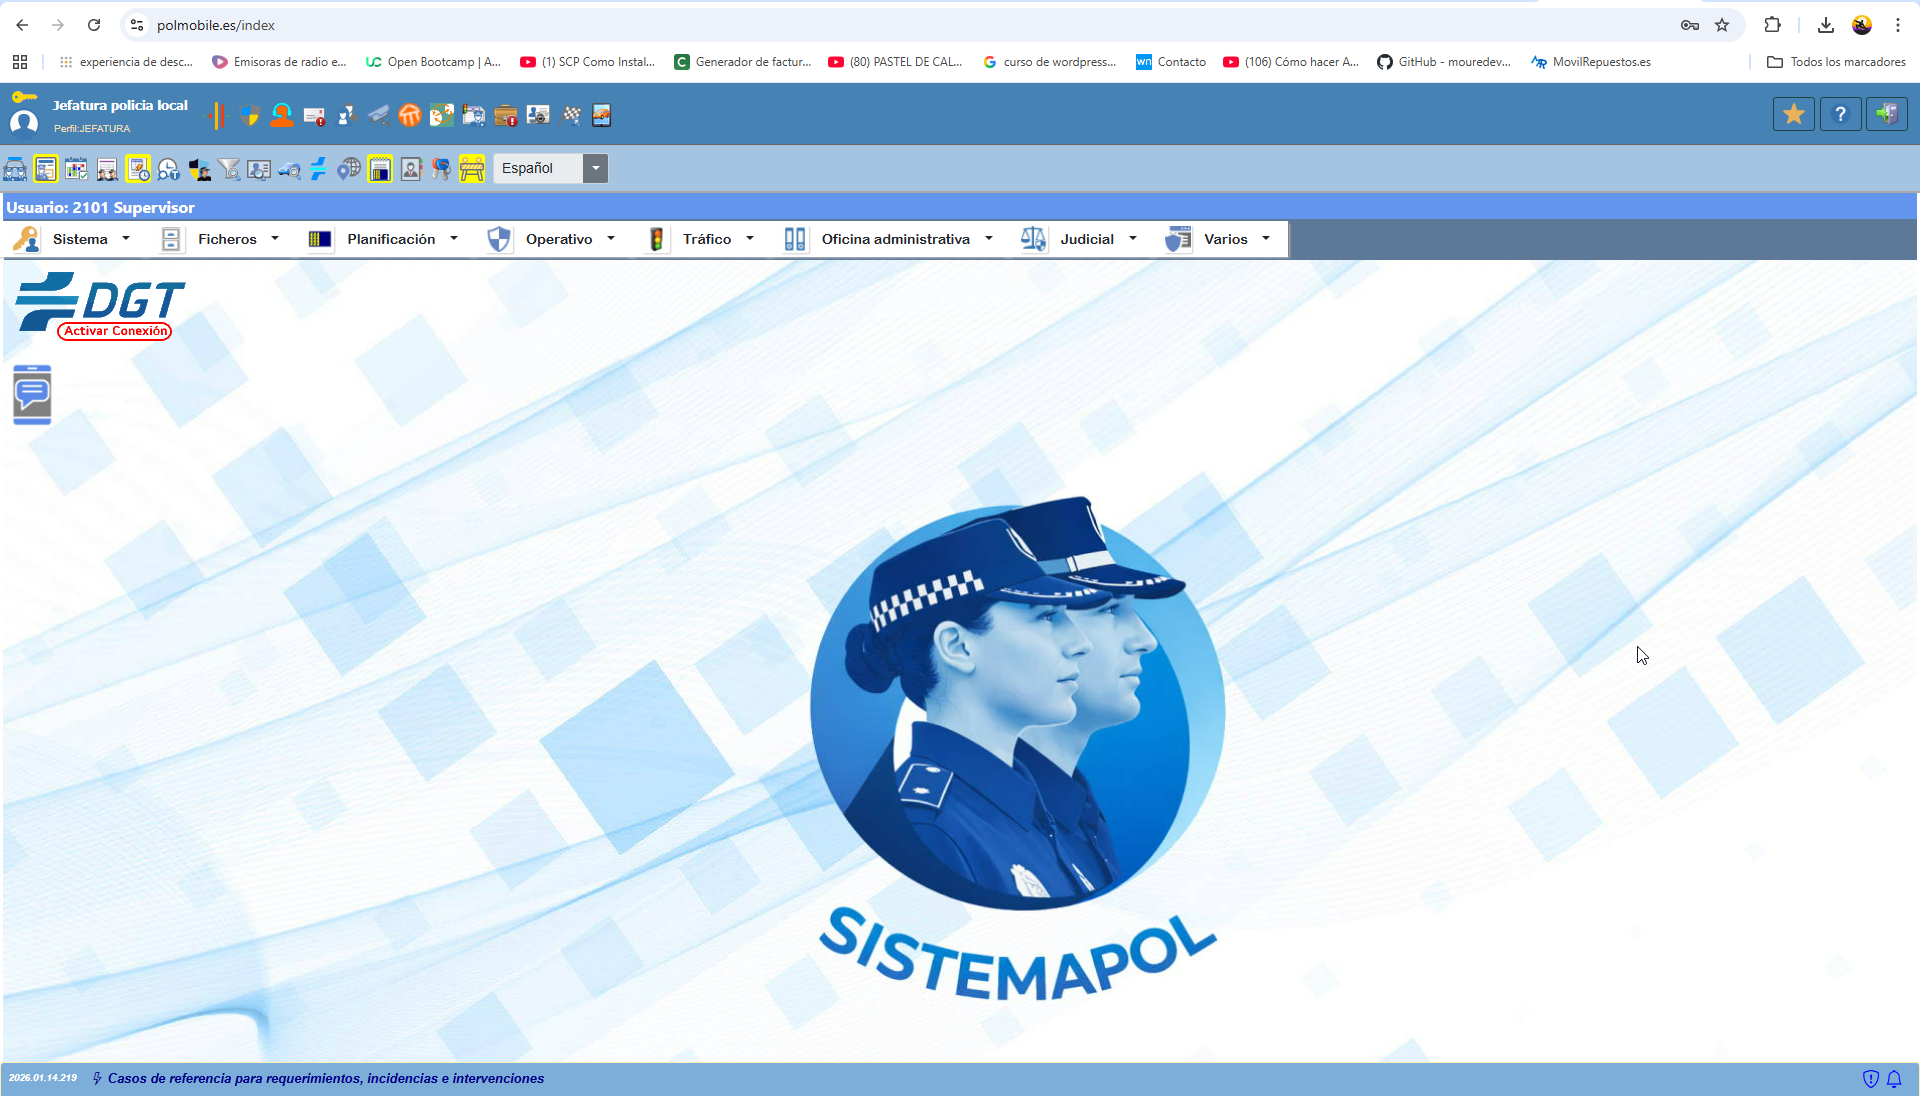Expand the Tráfico menu
The width and height of the screenshot is (1920, 1096).
(705, 239)
